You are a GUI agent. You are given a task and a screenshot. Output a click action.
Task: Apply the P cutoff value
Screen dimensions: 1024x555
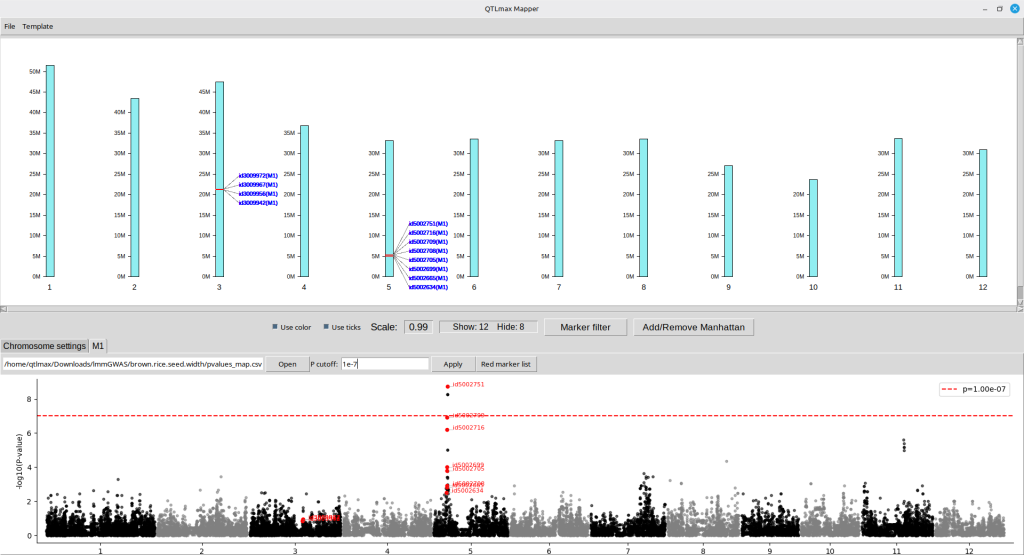453,364
